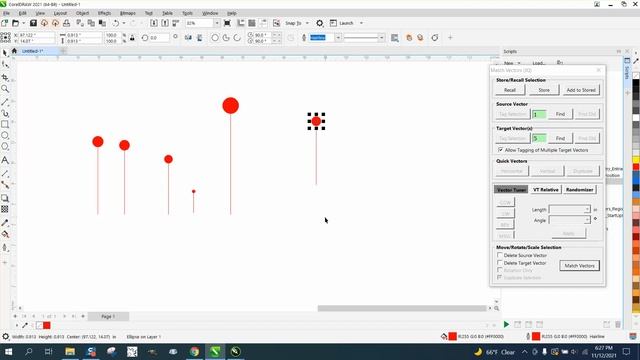This screenshot has height=360, width=640.
Task: Click the Source Vector number field
Action: 539,114
